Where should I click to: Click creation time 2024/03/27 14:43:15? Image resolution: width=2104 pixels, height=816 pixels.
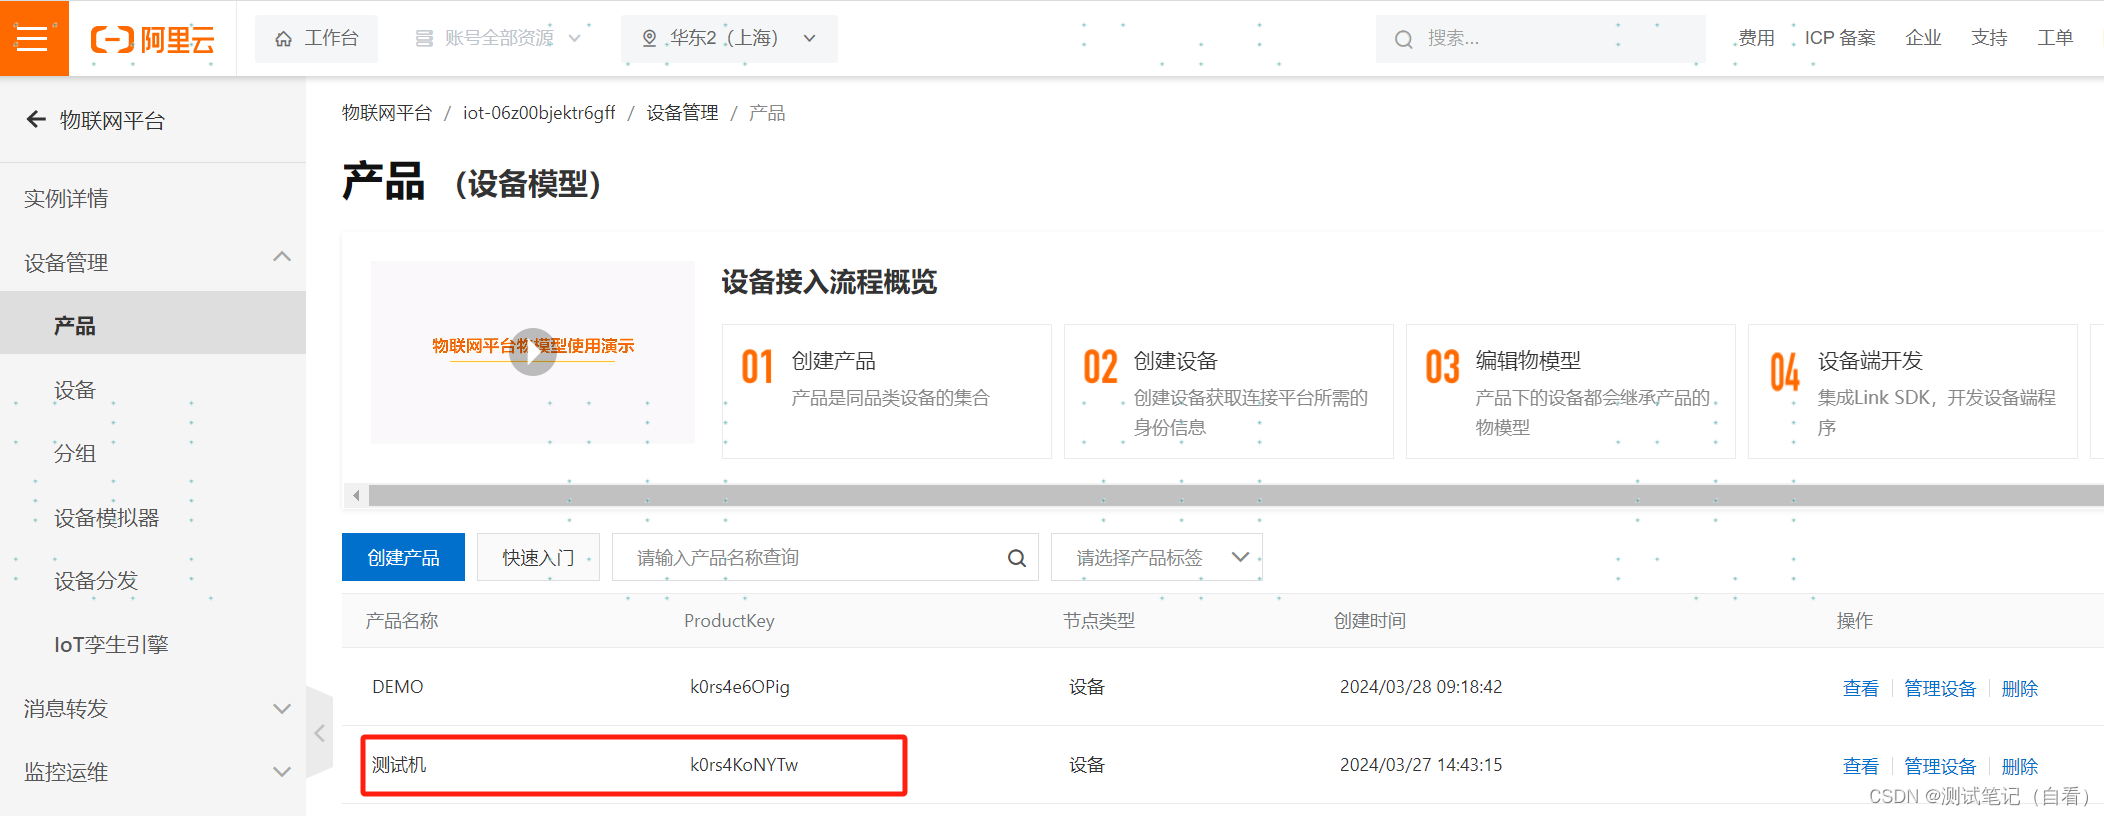[1421, 765]
